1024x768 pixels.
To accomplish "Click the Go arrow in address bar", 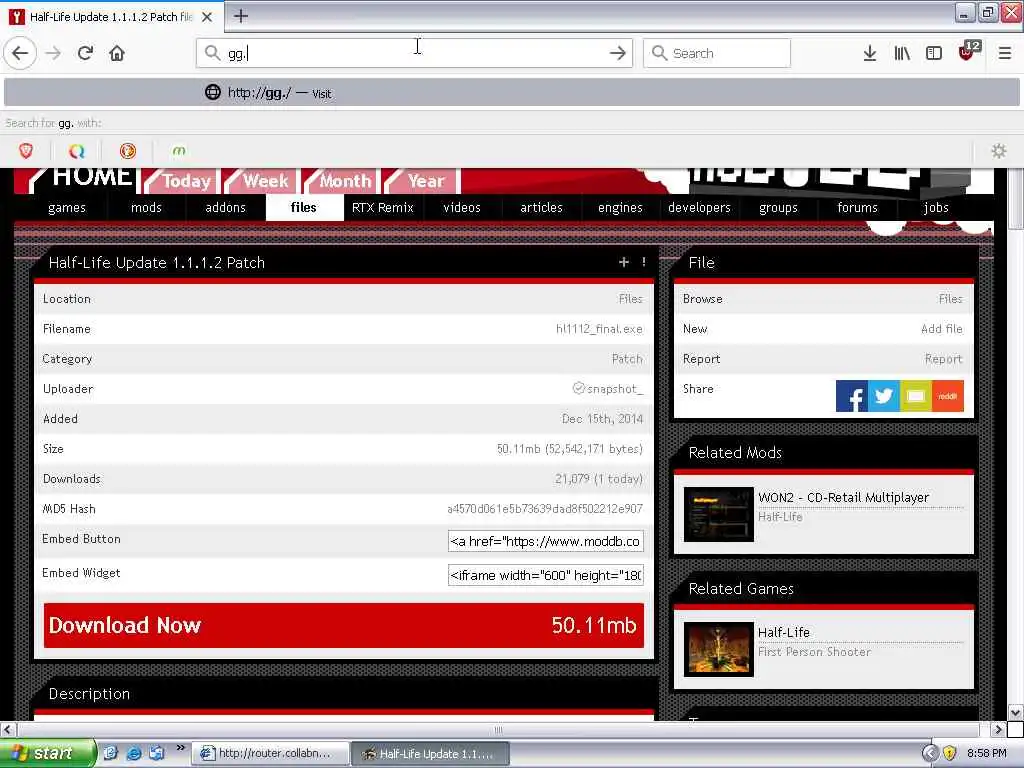I will coord(617,53).
